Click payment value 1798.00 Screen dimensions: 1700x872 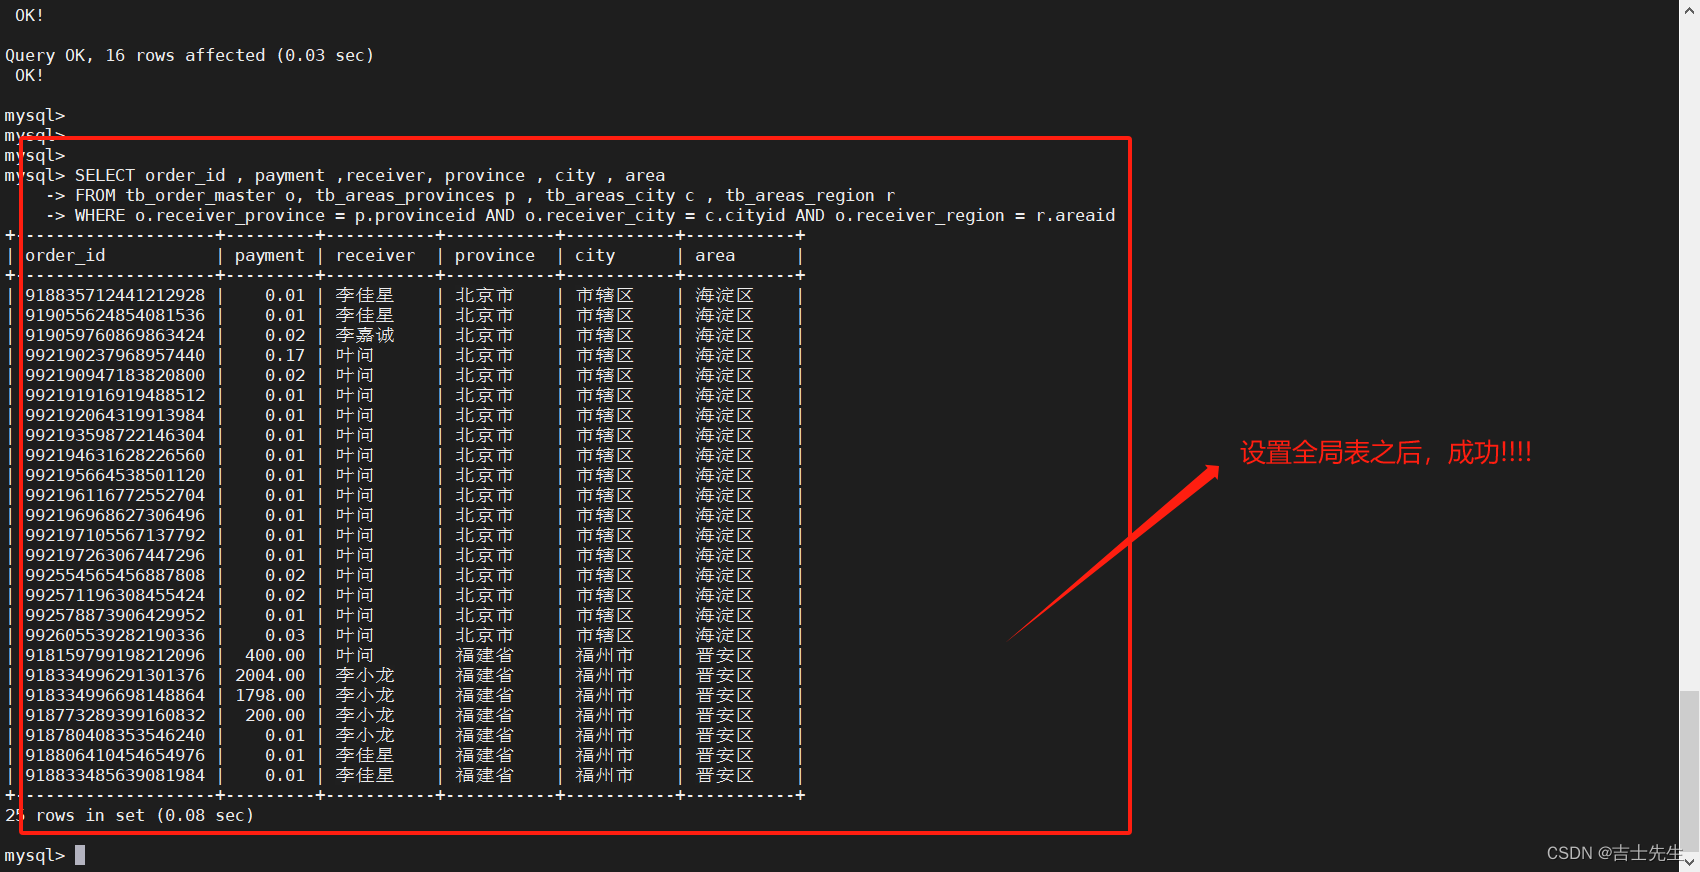click(270, 695)
